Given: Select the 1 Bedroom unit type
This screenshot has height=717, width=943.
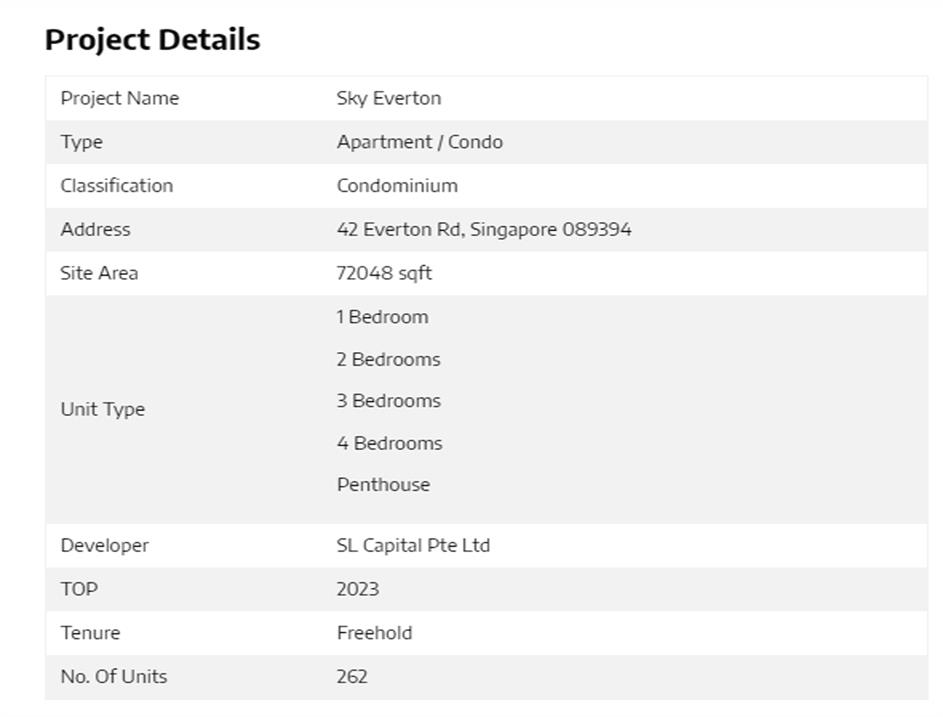Looking at the screenshot, I should click(x=382, y=317).
